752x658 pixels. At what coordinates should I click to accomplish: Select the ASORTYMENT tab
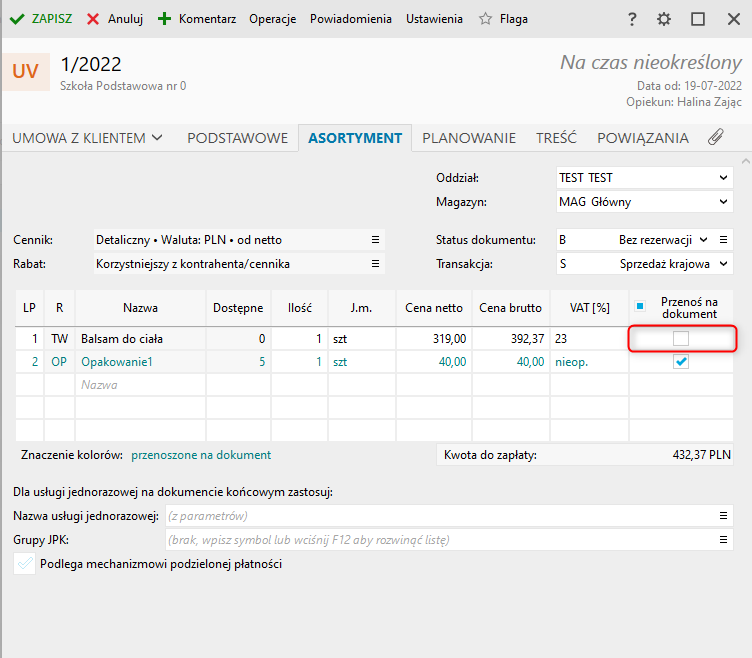coord(355,138)
